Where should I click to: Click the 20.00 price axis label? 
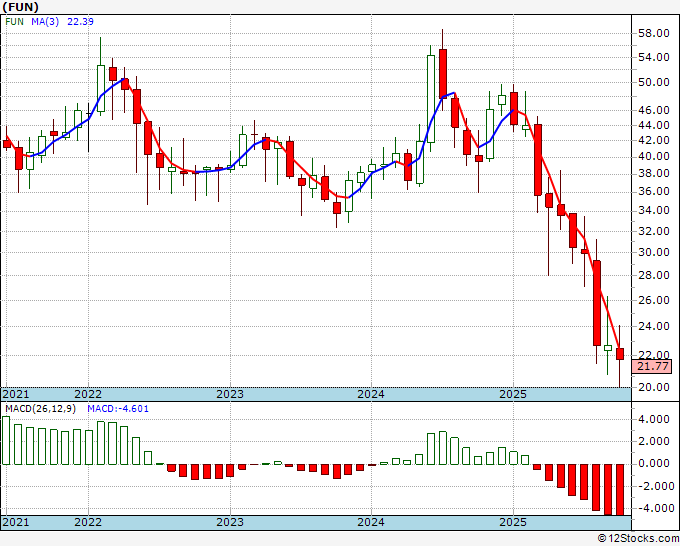click(x=654, y=387)
